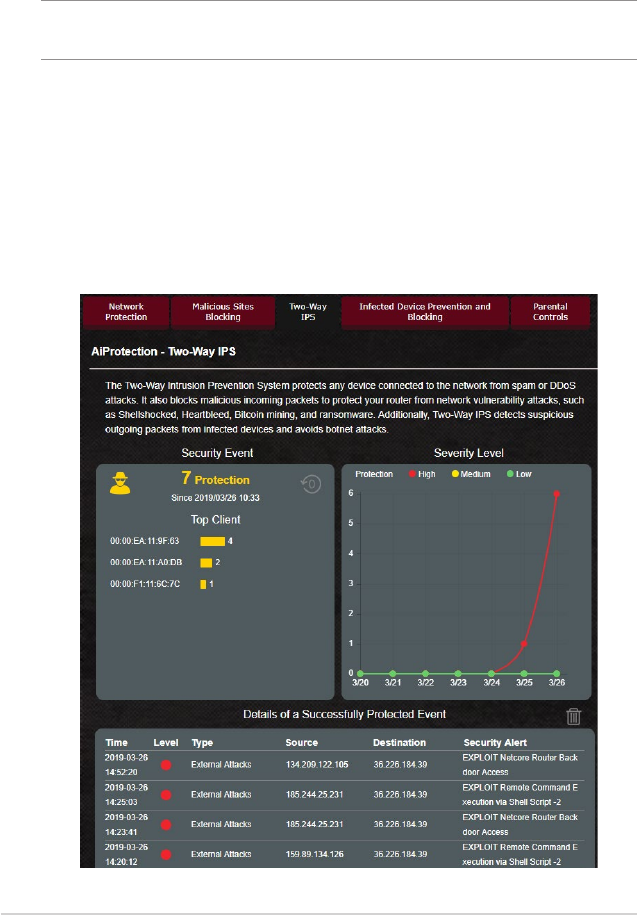Screen dimensions: 637x915
Task: Toggle the Low severity legend item
Action: click(x=519, y=474)
